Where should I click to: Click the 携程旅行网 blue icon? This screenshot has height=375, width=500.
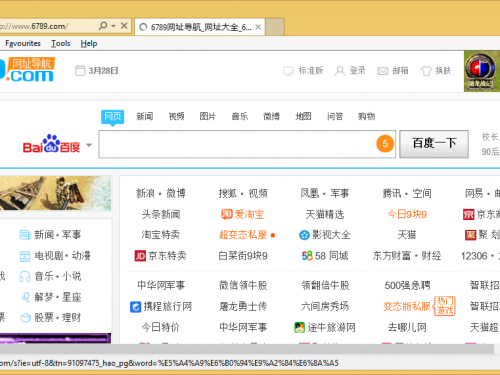click(135, 307)
